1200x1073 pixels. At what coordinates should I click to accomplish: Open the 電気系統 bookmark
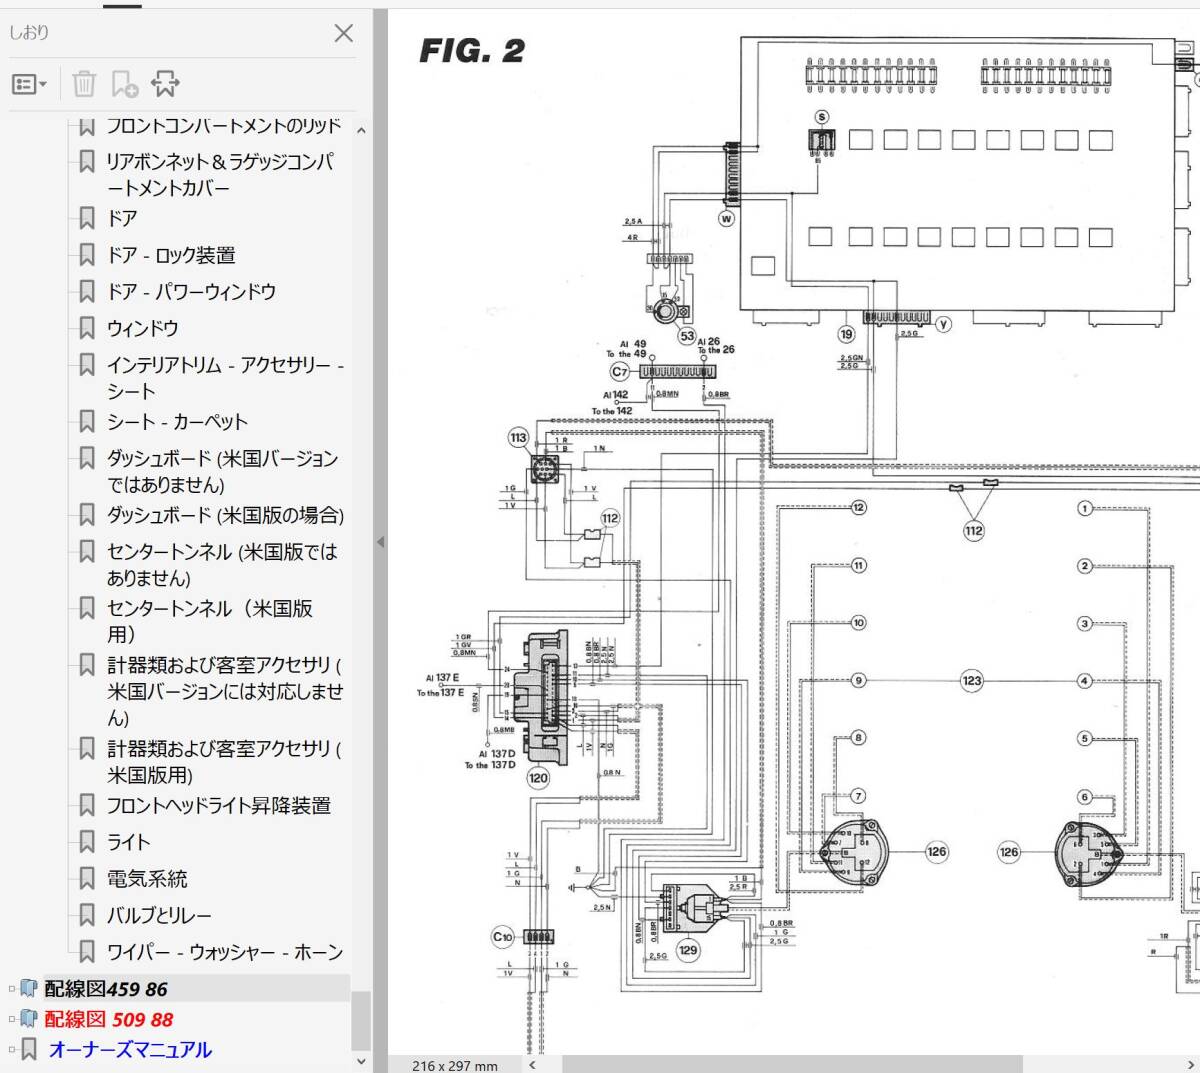(147, 879)
